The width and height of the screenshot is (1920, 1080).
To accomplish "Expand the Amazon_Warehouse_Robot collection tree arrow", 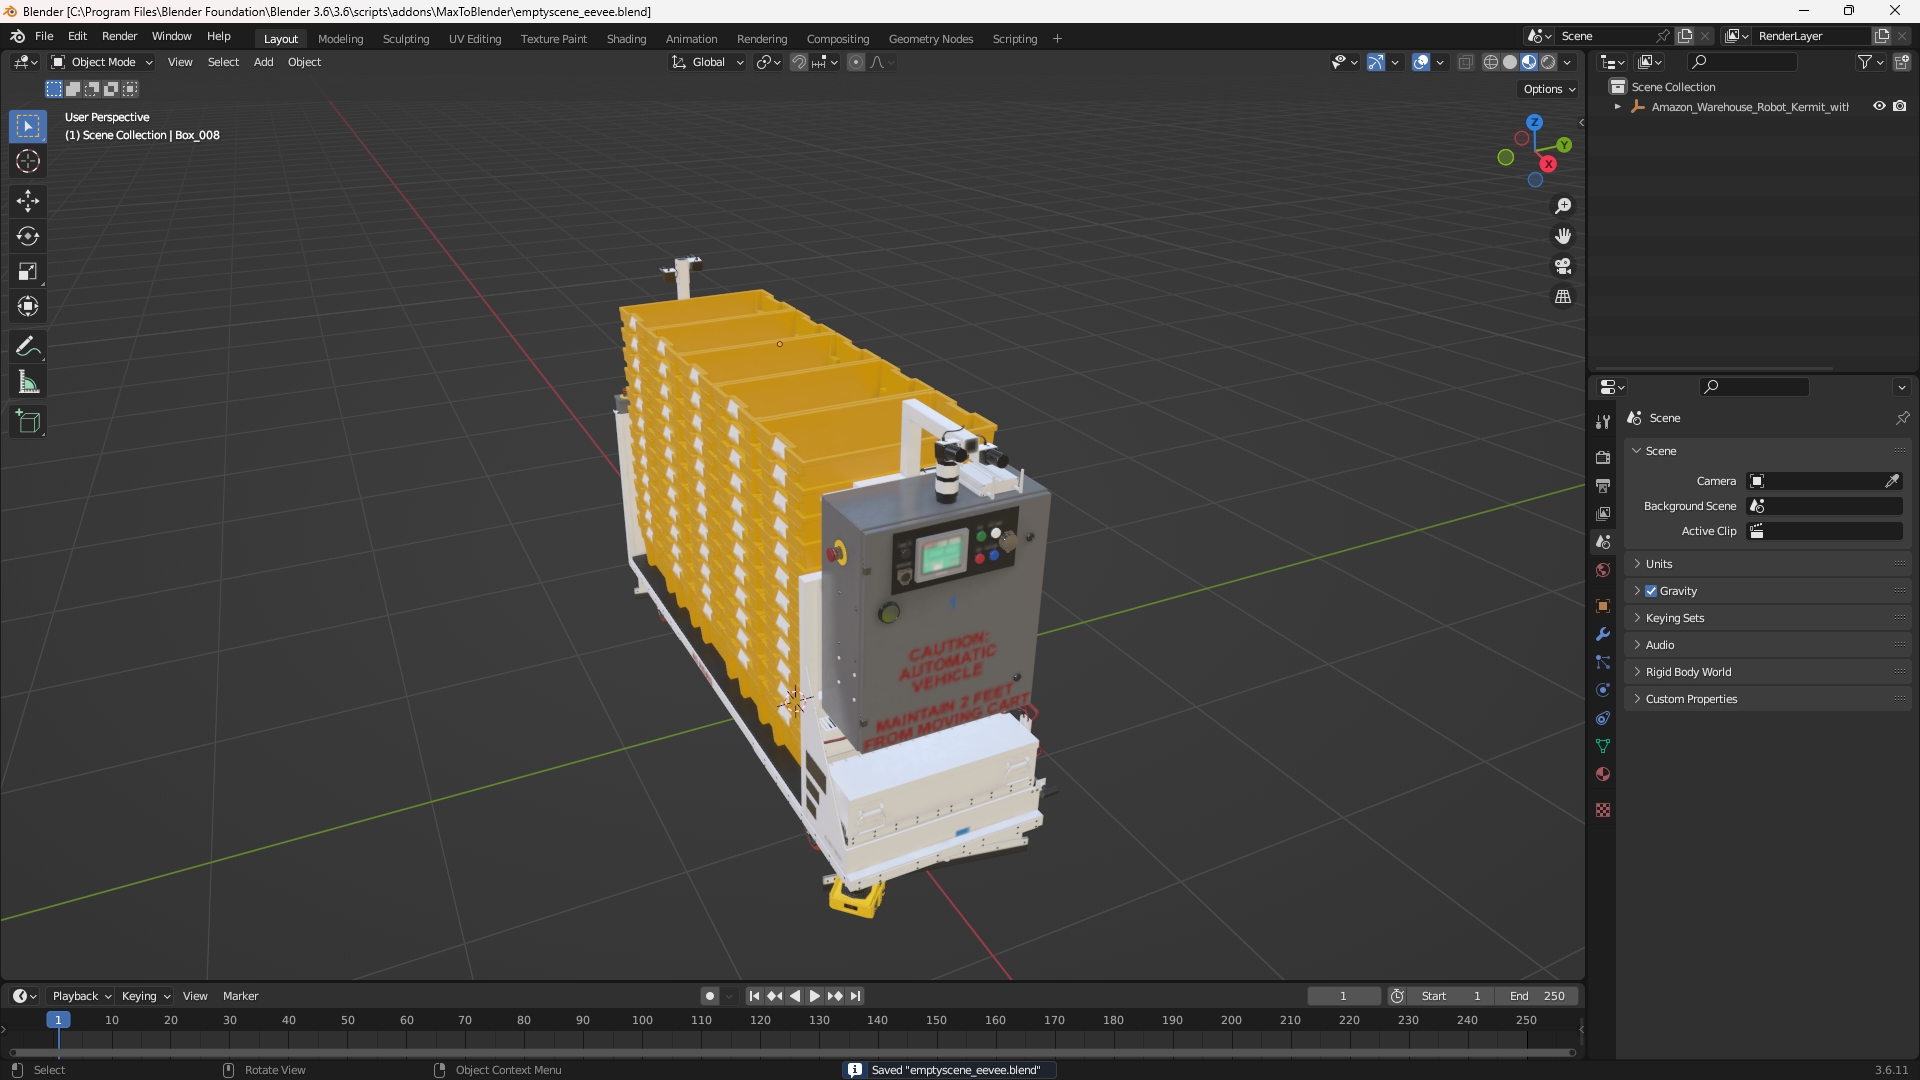I will tap(1618, 107).
